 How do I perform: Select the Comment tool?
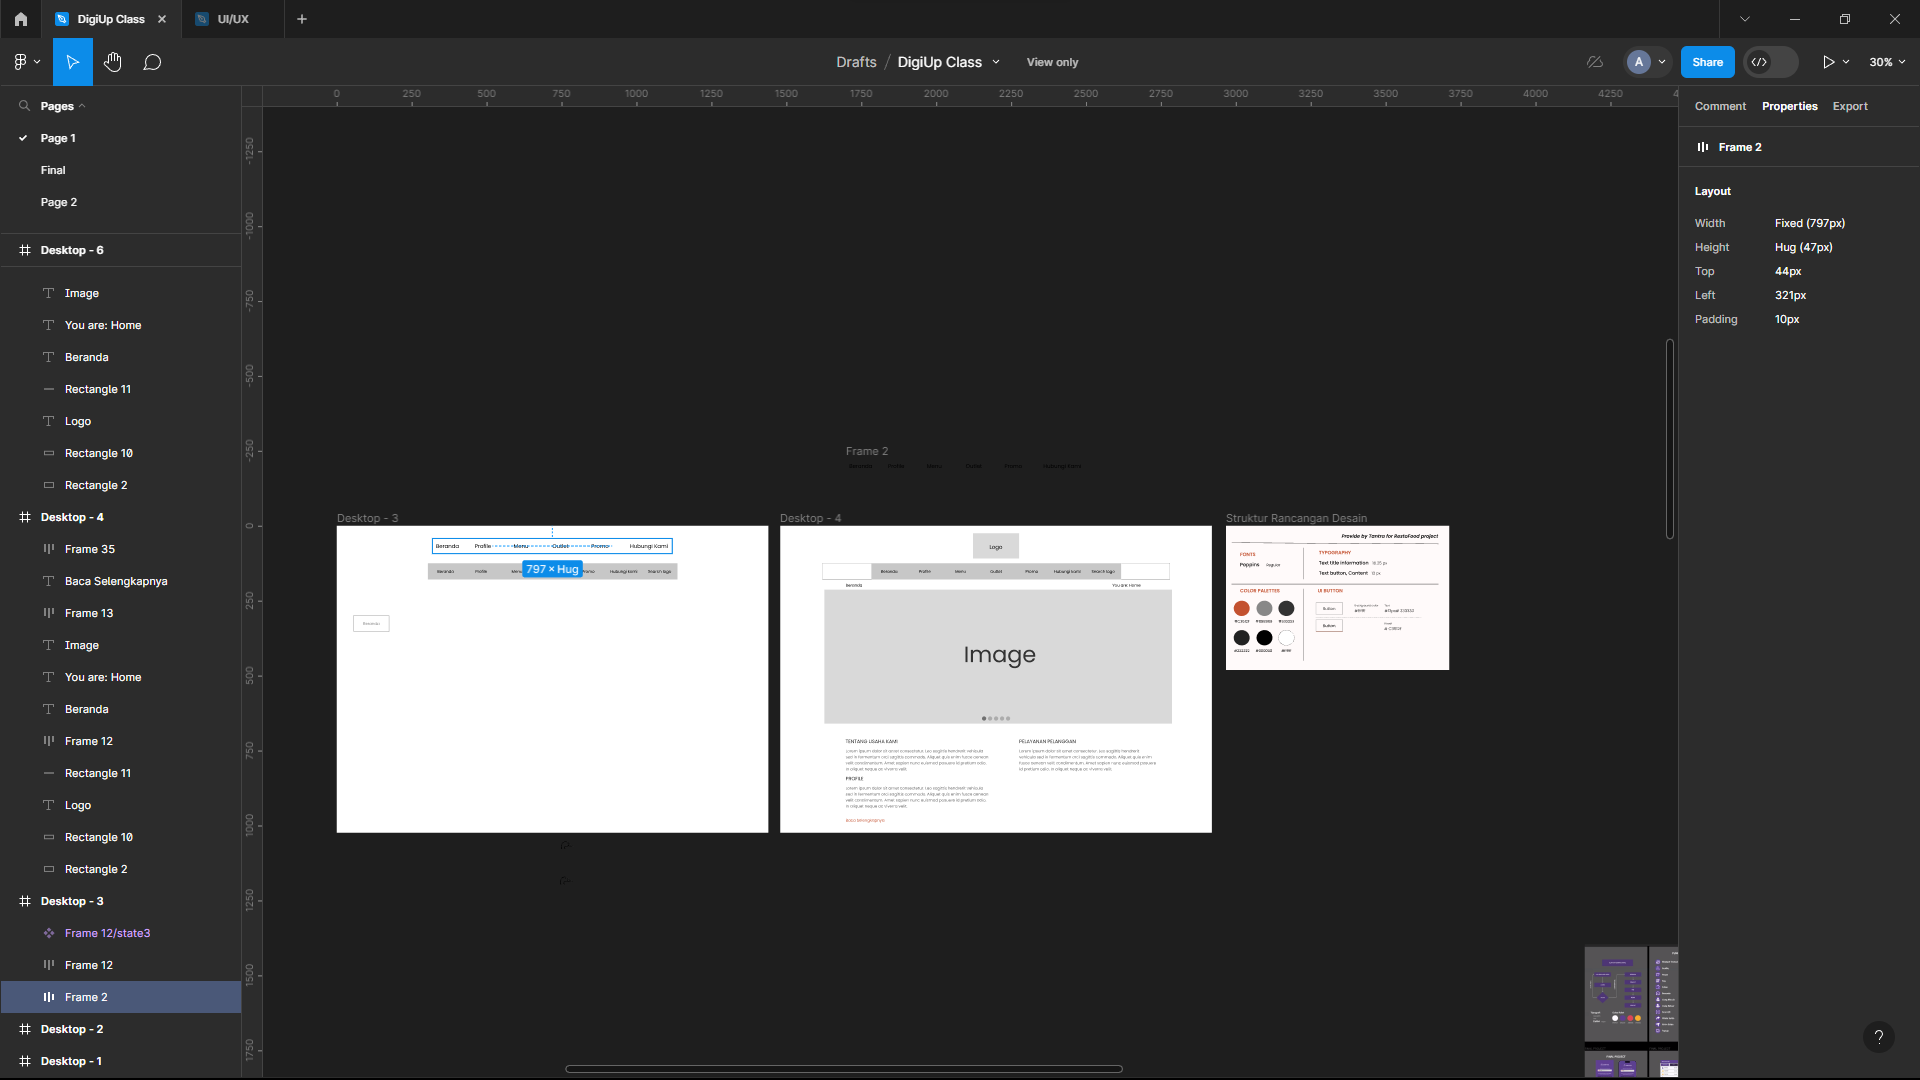pyautogui.click(x=152, y=62)
